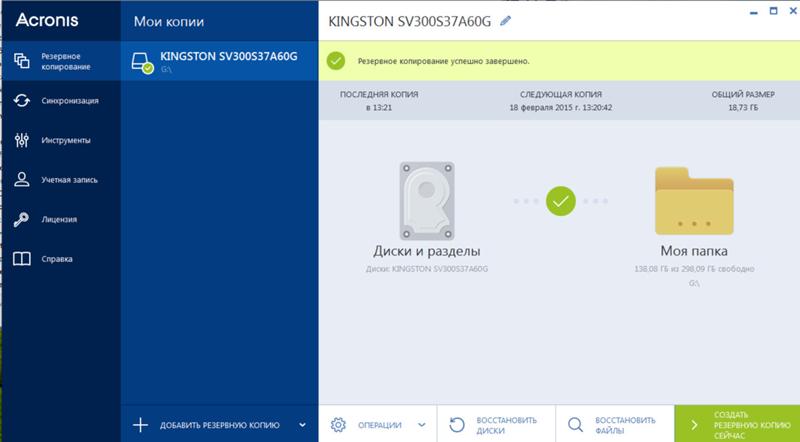Click the Последняя копия time в 13:21
Image resolution: width=800 pixels, height=442 pixels.
click(x=379, y=108)
